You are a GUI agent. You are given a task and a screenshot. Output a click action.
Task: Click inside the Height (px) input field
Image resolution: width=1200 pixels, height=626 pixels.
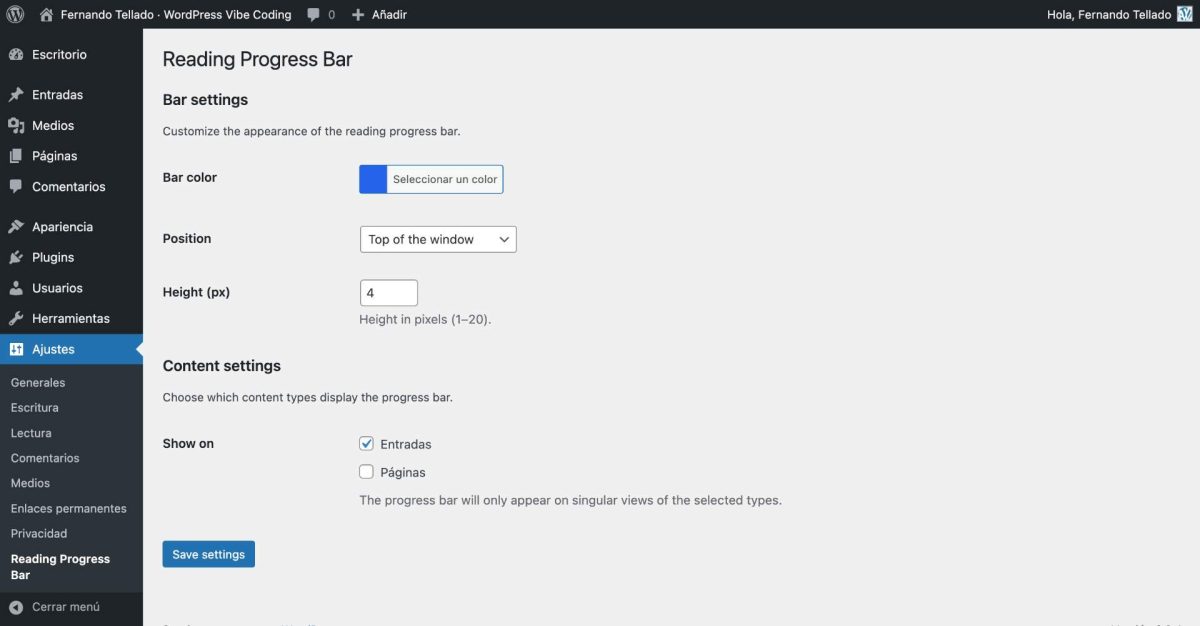click(x=388, y=292)
